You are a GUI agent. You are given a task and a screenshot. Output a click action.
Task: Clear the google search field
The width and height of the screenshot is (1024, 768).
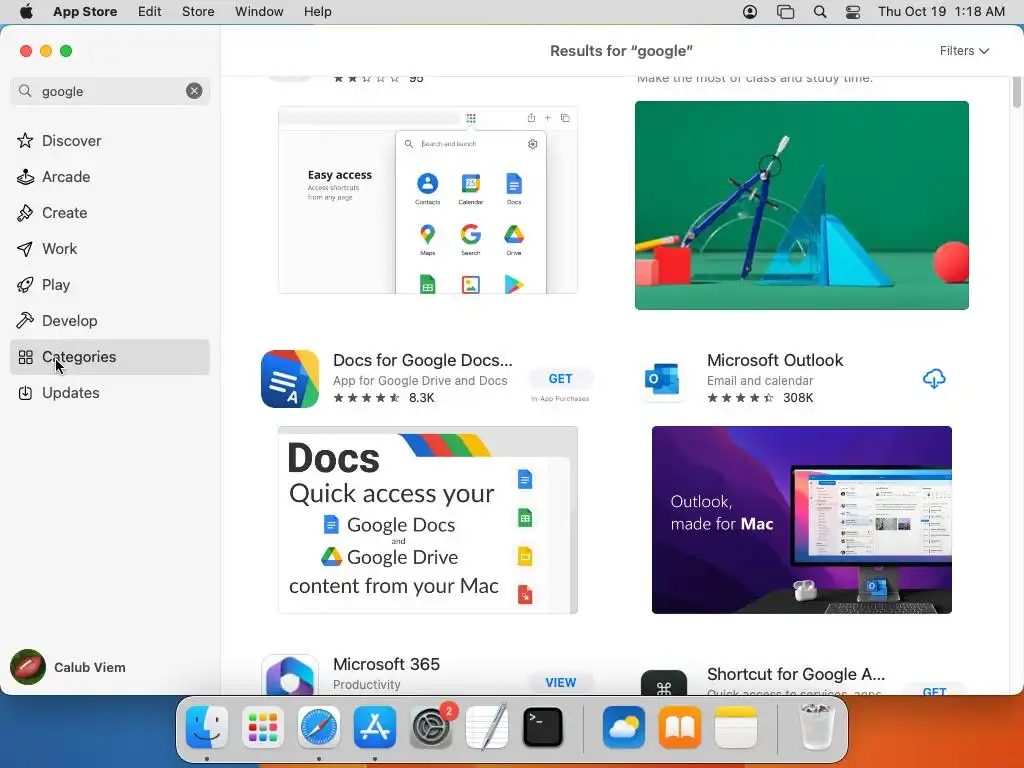coord(194,91)
